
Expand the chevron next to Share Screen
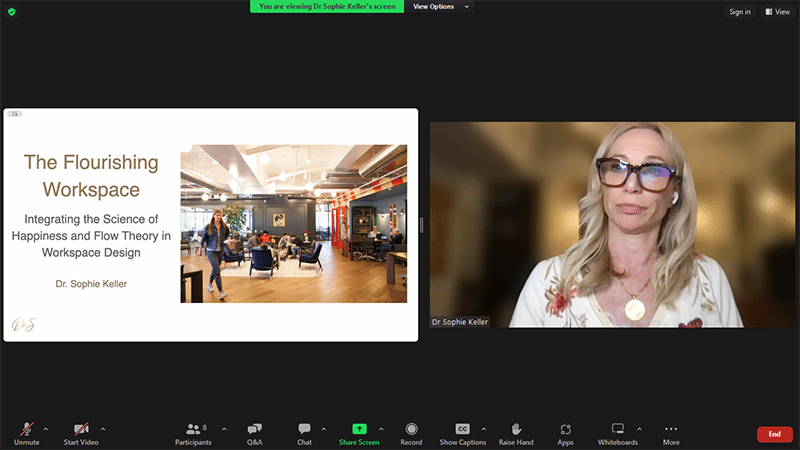pos(381,428)
